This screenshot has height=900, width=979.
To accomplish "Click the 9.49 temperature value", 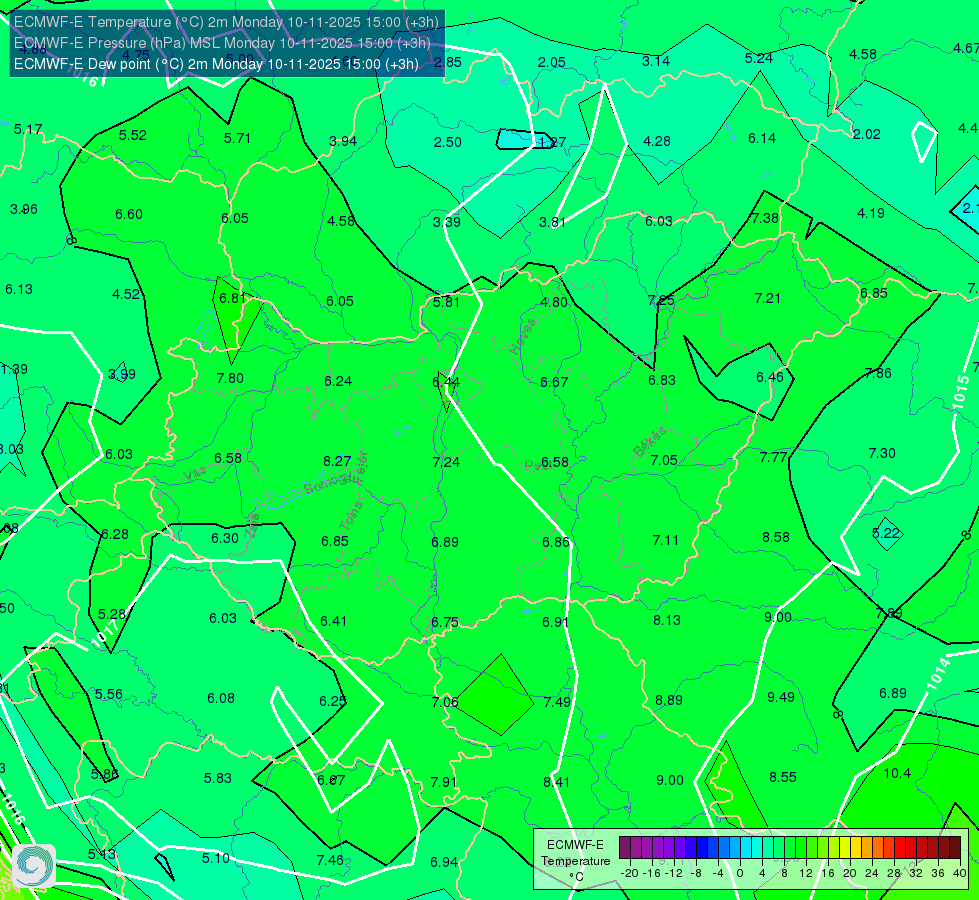I will point(780,697).
